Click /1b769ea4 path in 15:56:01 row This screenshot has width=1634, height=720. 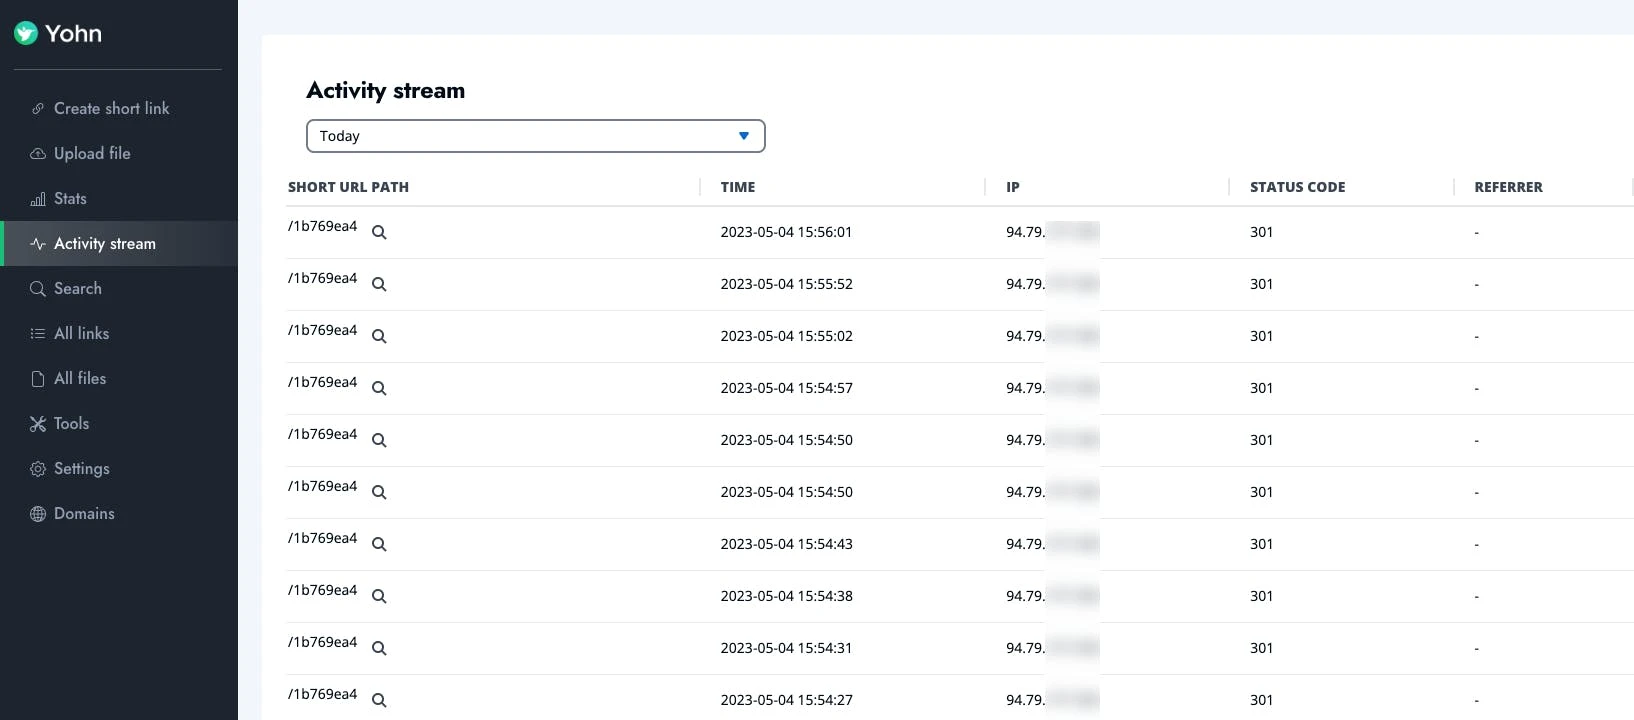pos(322,226)
